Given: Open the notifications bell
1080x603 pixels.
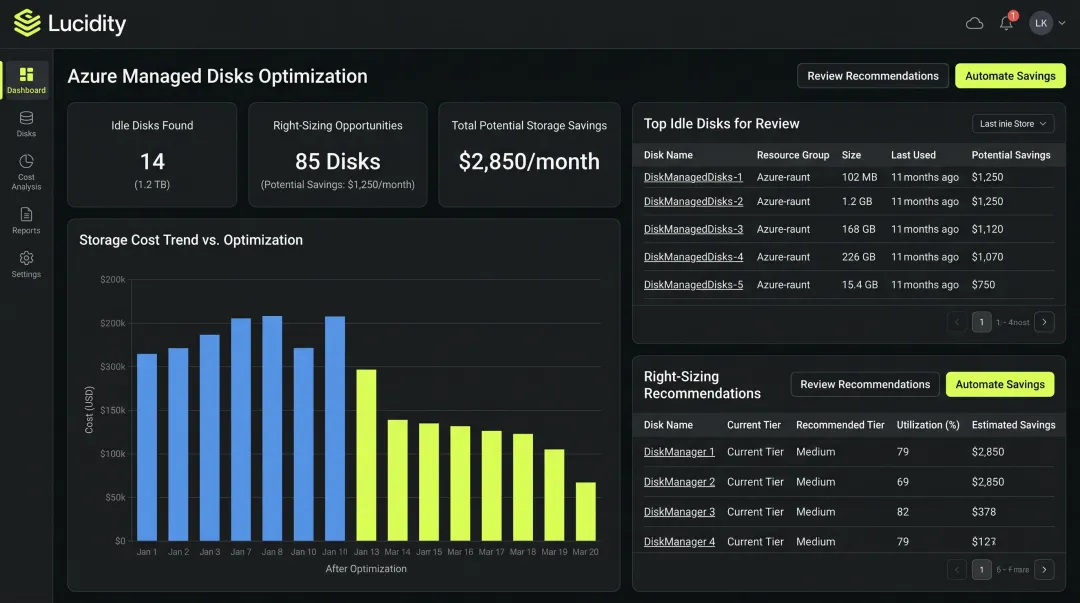Looking at the screenshot, I should click(1006, 23).
